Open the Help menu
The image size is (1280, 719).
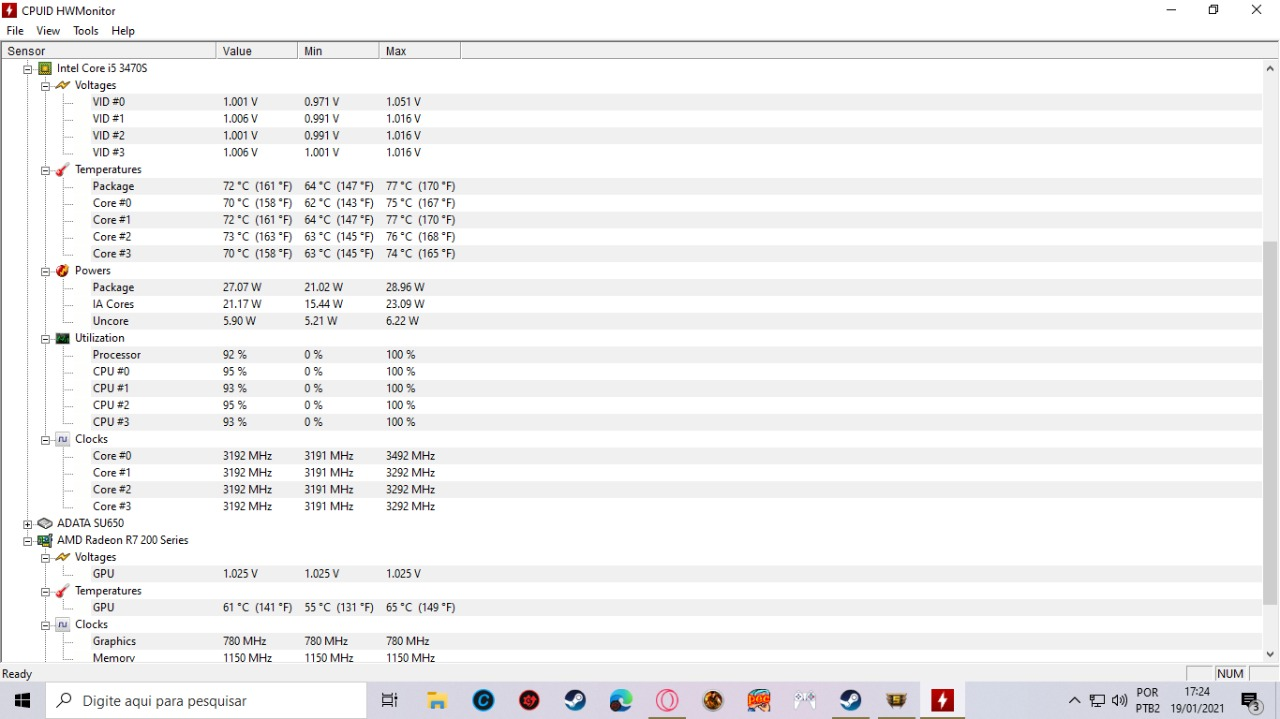click(123, 31)
